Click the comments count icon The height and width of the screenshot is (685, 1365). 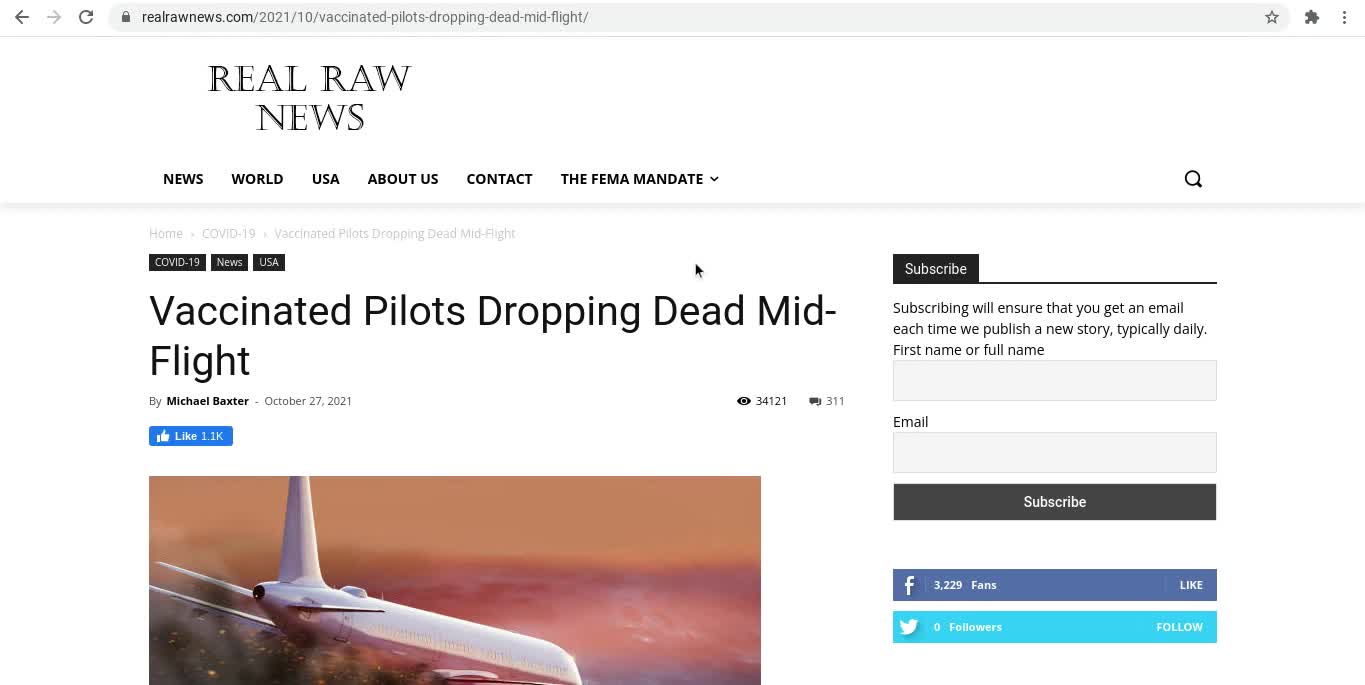point(815,401)
